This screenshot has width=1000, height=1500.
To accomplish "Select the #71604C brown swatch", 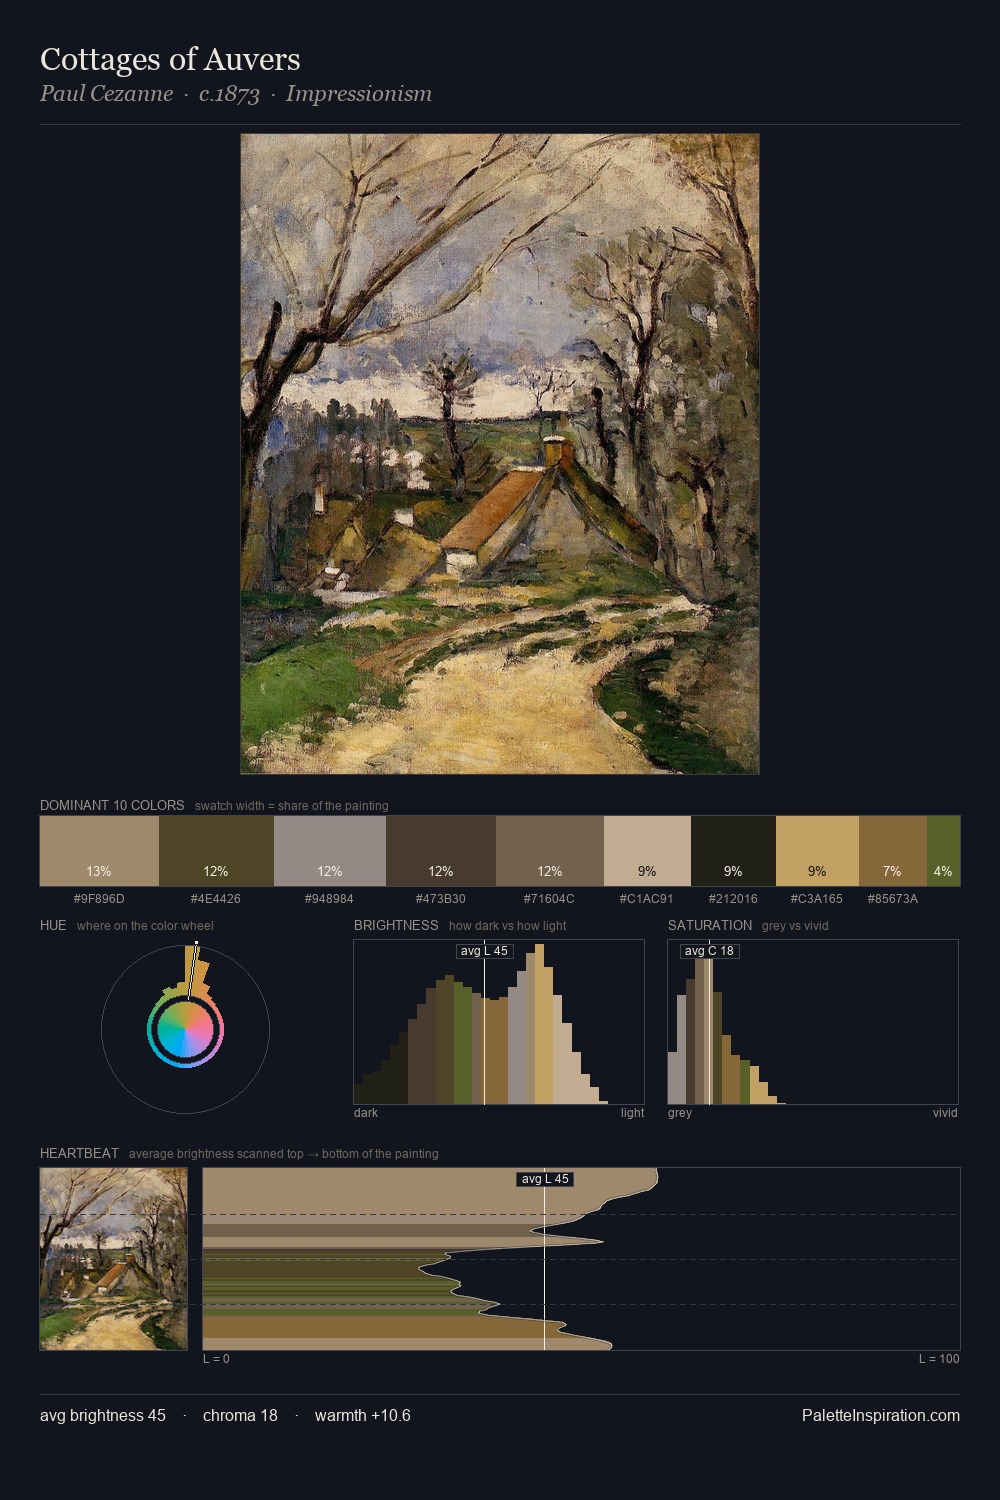I will coord(550,851).
